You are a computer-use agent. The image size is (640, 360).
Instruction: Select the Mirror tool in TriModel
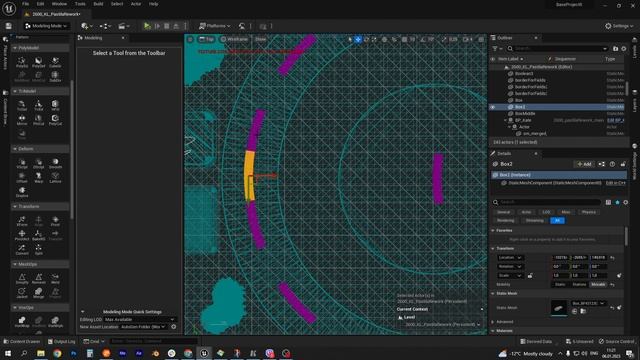(x=22, y=120)
